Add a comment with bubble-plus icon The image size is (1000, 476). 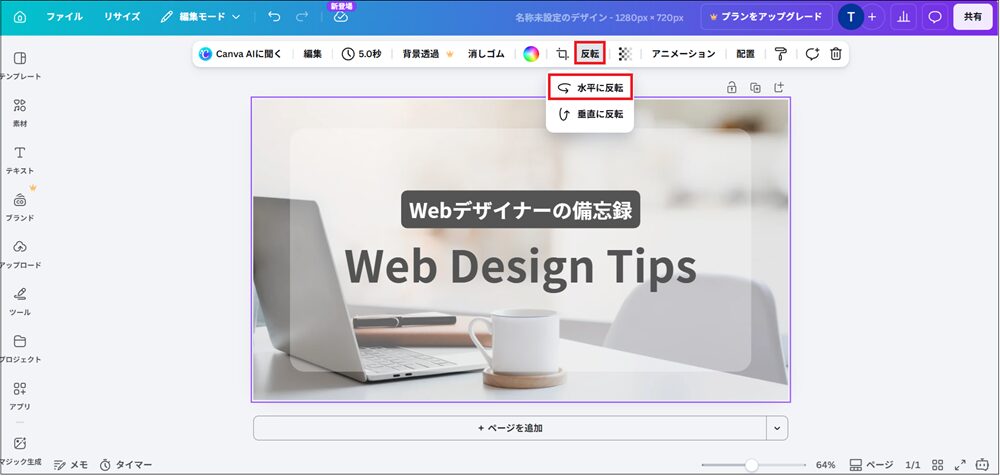(812, 54)
